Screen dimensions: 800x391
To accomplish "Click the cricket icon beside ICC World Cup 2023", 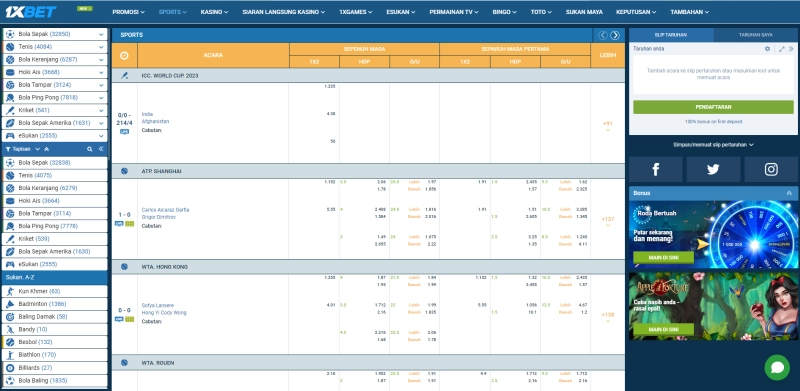I will (124, 76).
